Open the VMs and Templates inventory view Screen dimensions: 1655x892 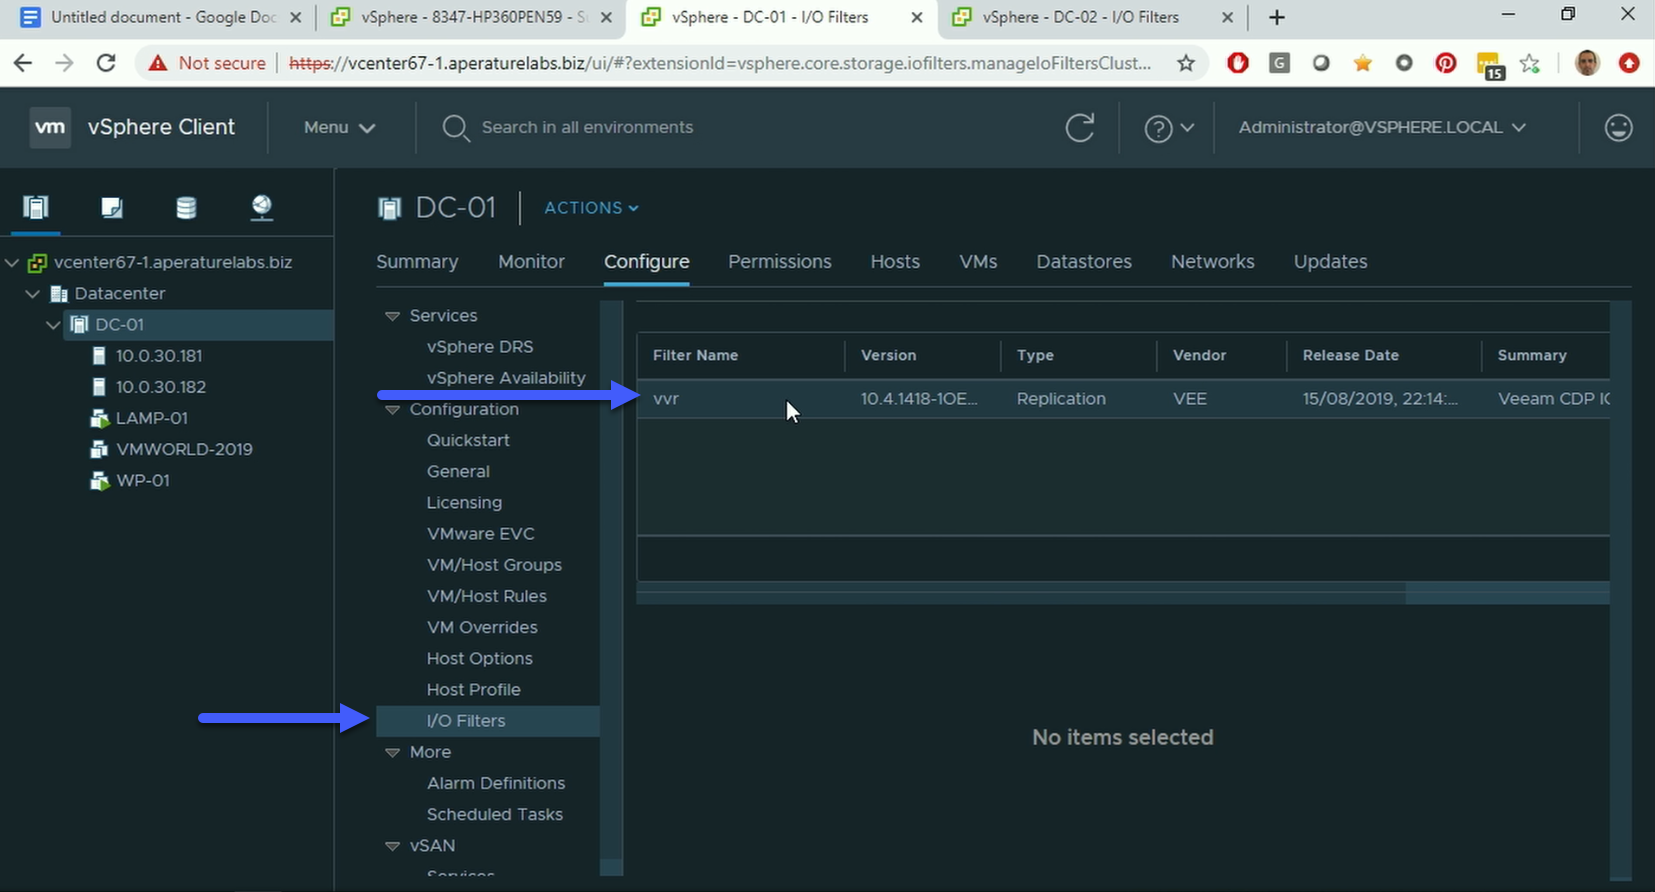click(111, 207)
